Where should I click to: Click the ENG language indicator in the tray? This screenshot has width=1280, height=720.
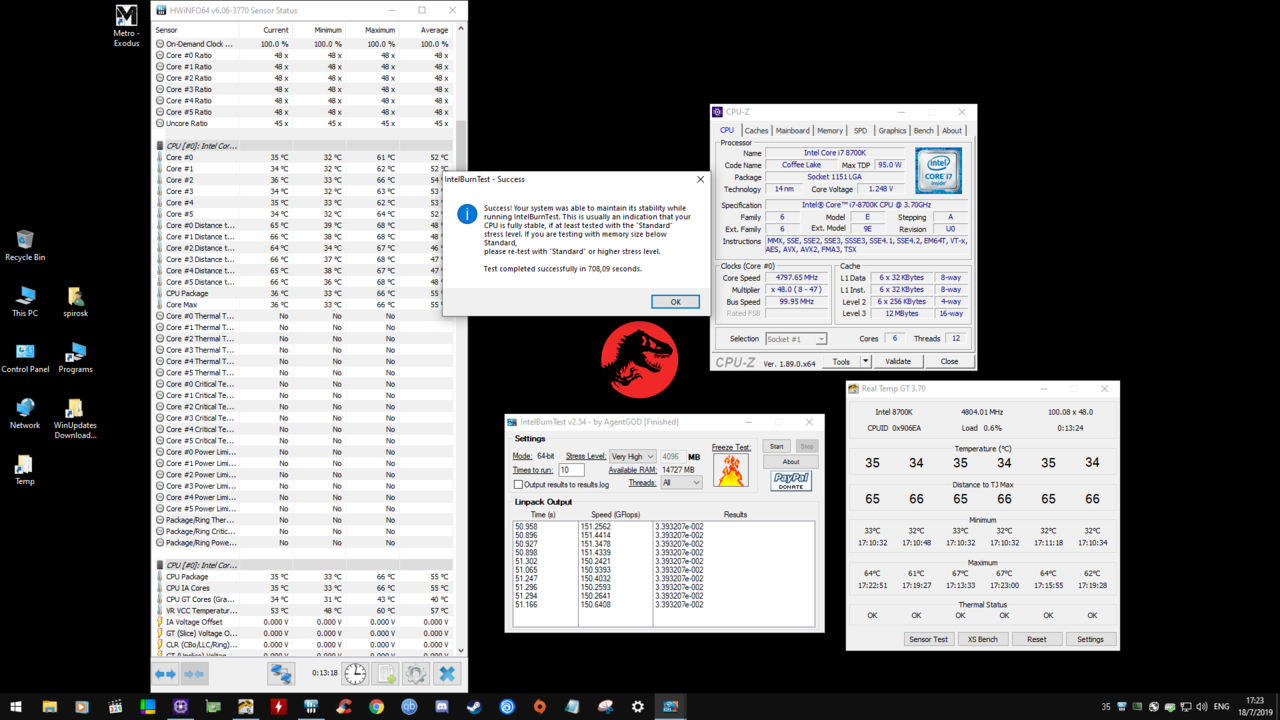click(1221, 707)
